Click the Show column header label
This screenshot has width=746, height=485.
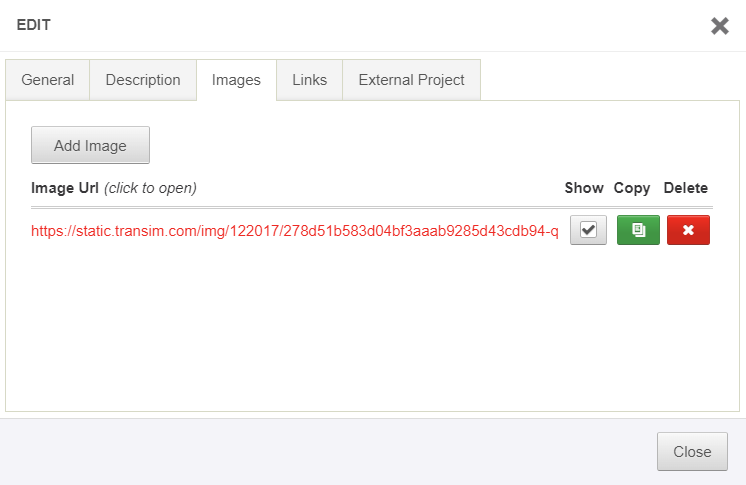(584, 188)
